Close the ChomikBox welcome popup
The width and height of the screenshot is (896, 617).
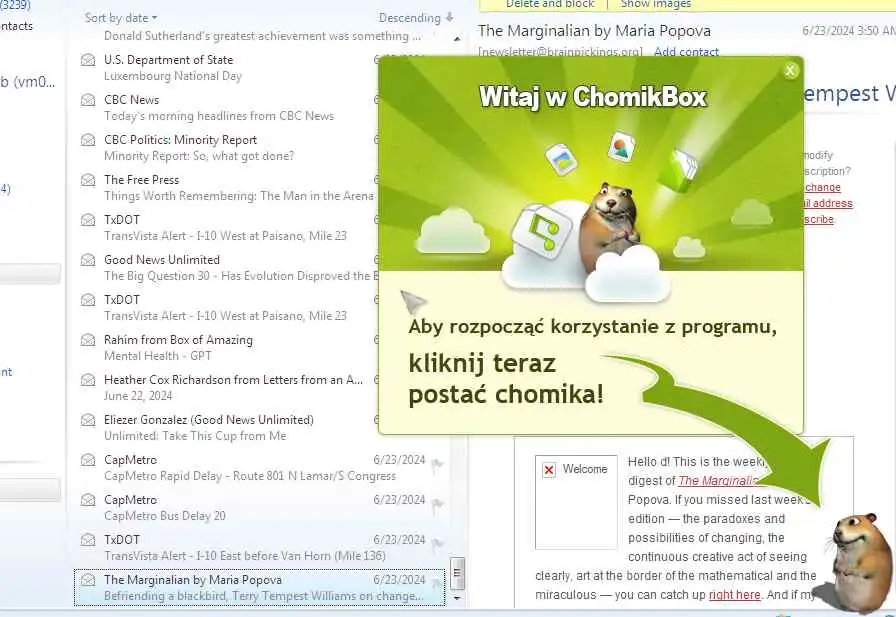[x=790, y=71]
